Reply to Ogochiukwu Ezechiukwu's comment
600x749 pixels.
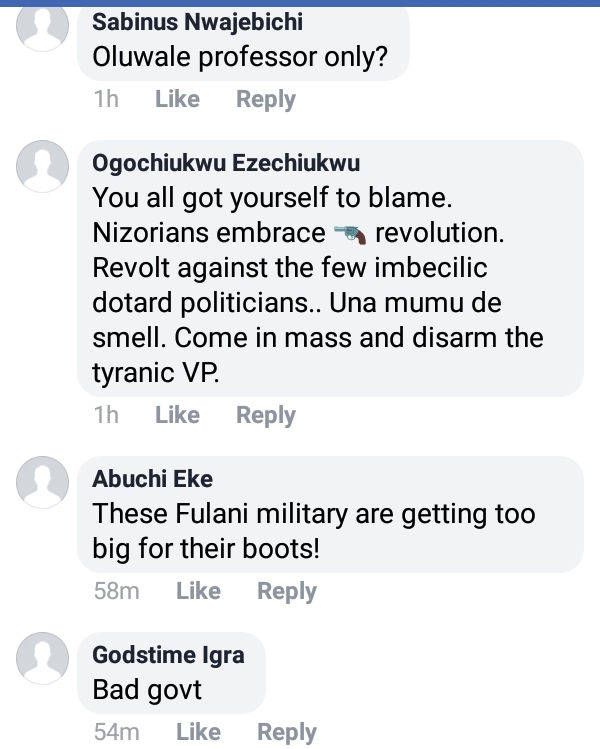[x=266, y=415]
